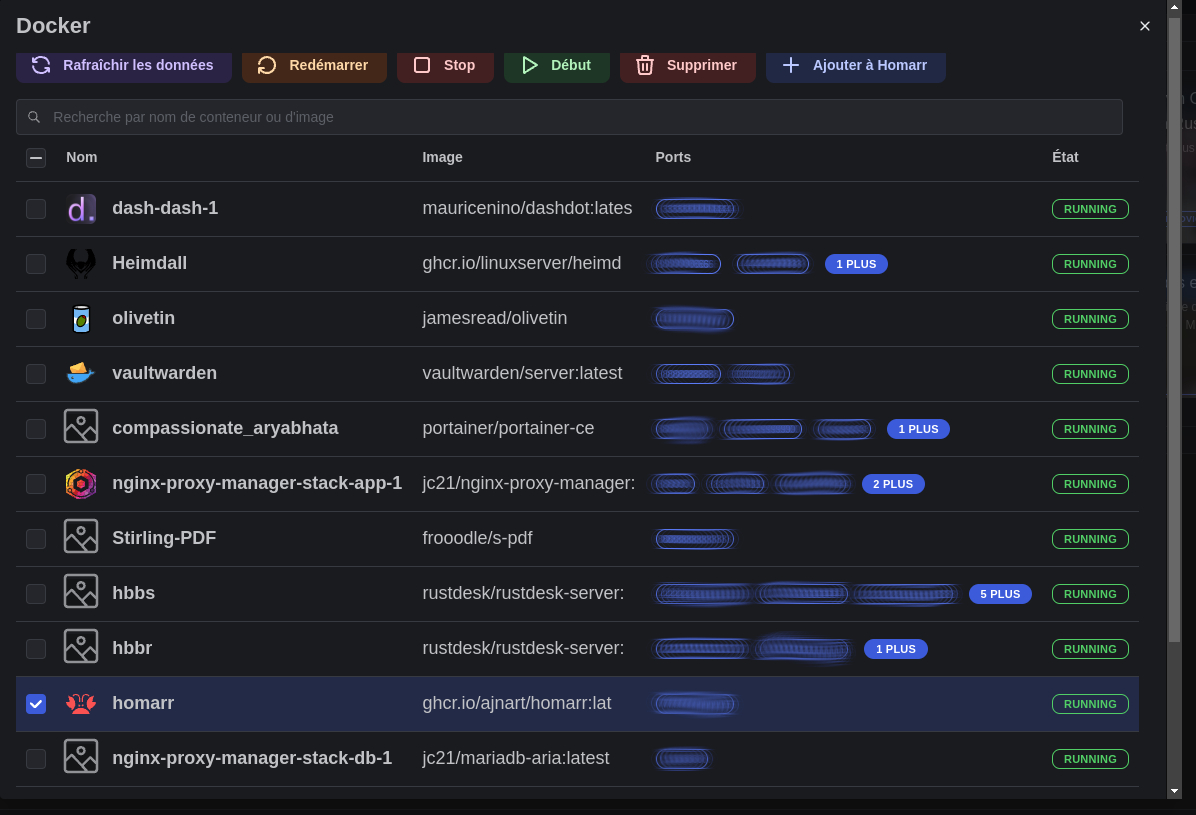Select the vaultwarden container checkbox
Image resolution: width=1196 pixels, height=815 pixels.
[36, 374]
